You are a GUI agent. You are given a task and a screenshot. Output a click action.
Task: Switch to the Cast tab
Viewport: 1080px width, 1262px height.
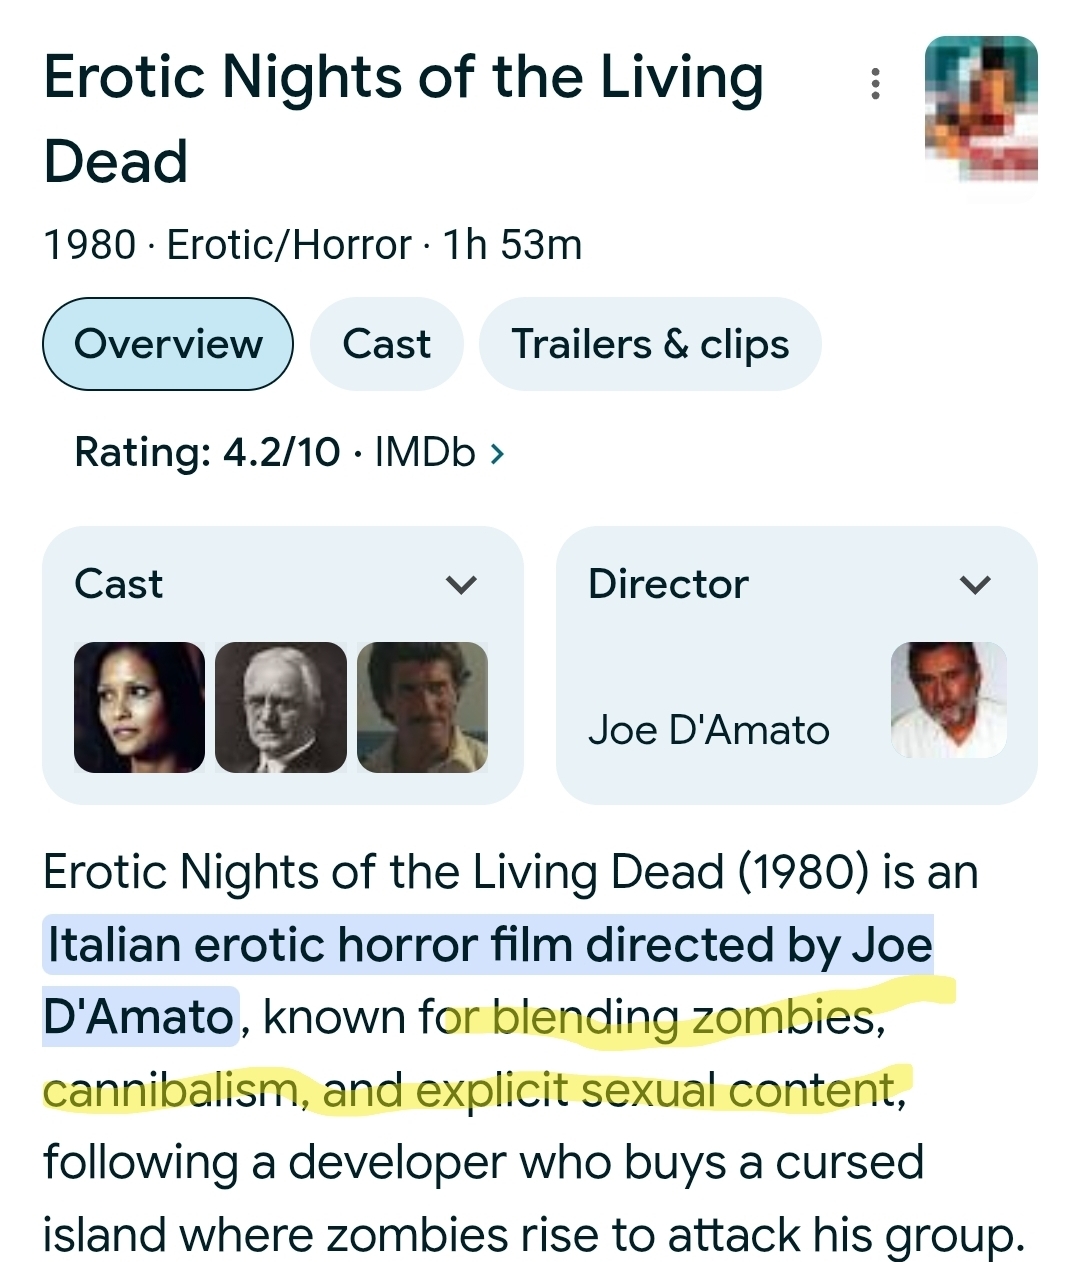tap(386, 344)
